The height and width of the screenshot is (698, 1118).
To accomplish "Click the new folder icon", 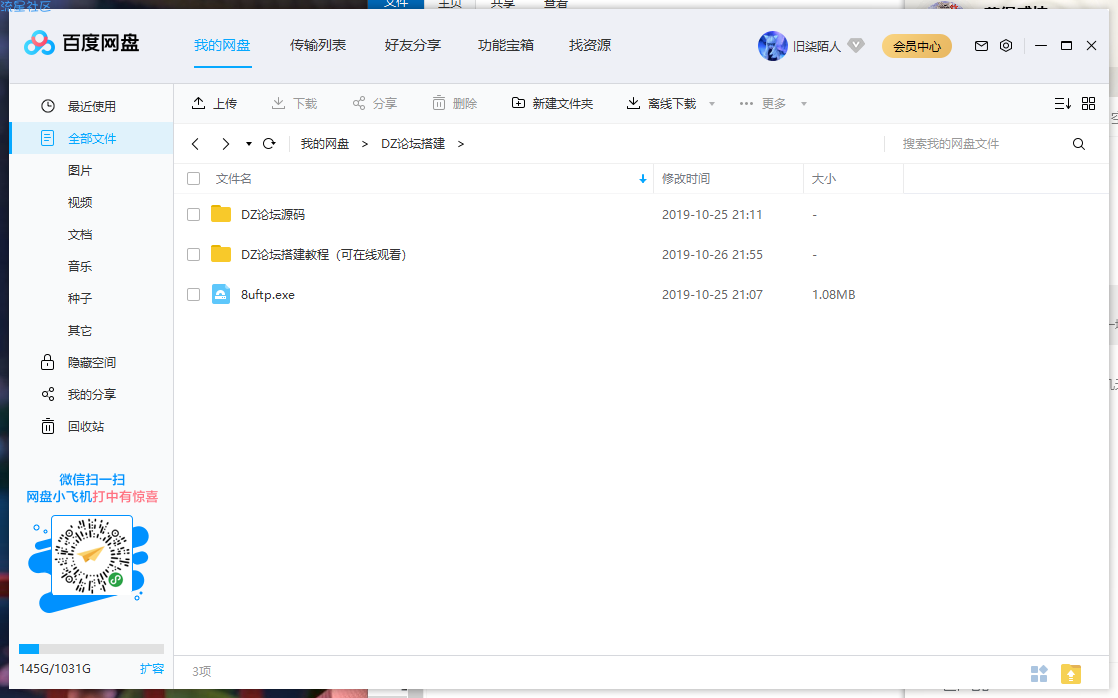I will coord(518,103).
